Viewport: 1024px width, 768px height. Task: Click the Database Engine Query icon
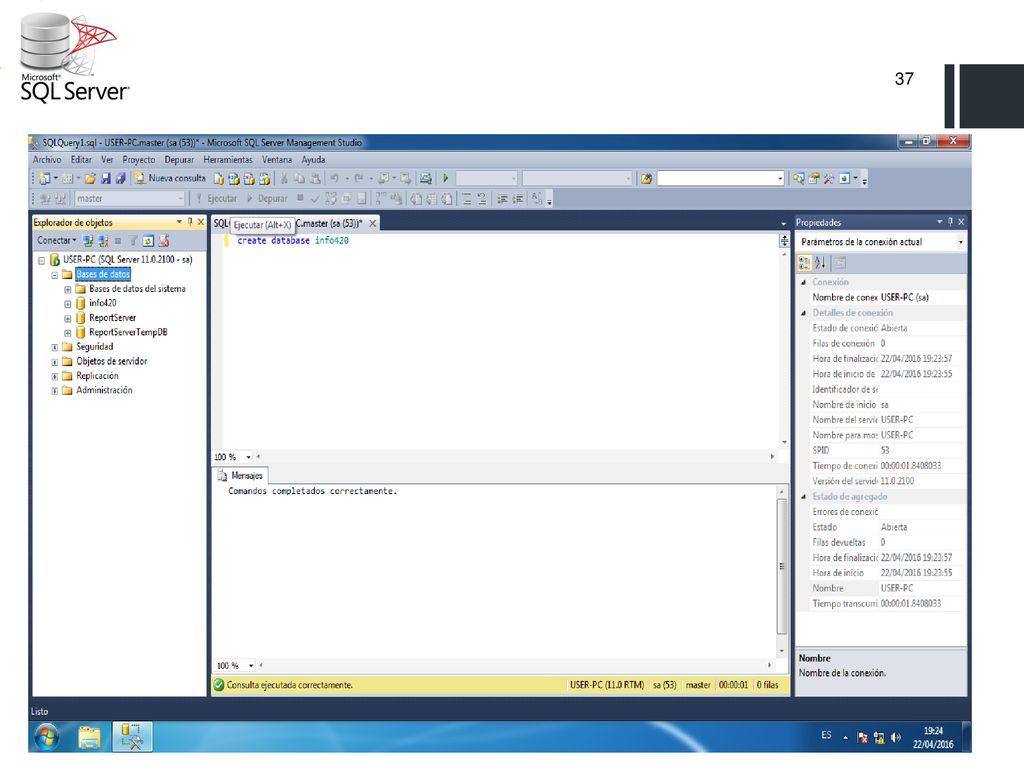click(219, 178)
